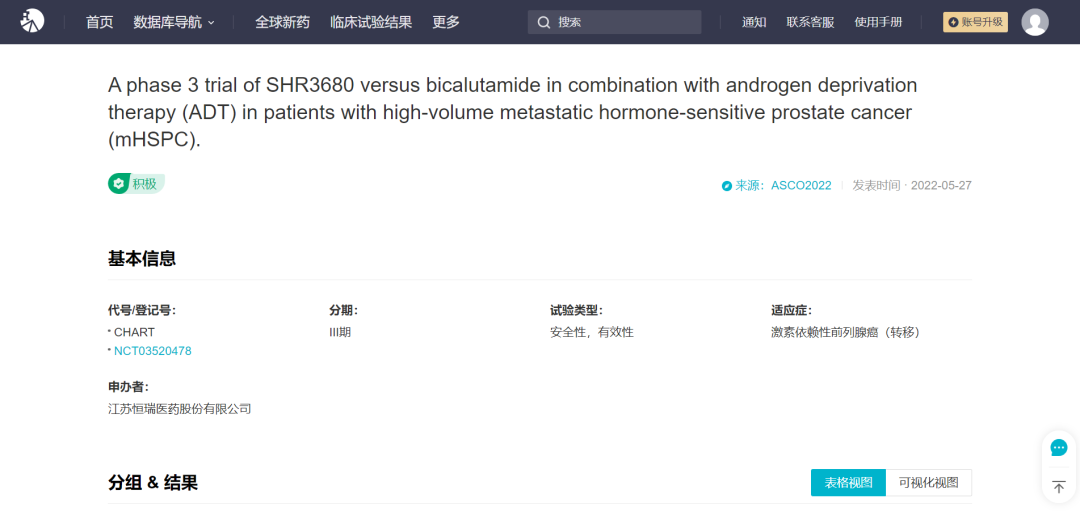Click into the 搜索 search input field
1080x511 pixels.
click(614, 22)
